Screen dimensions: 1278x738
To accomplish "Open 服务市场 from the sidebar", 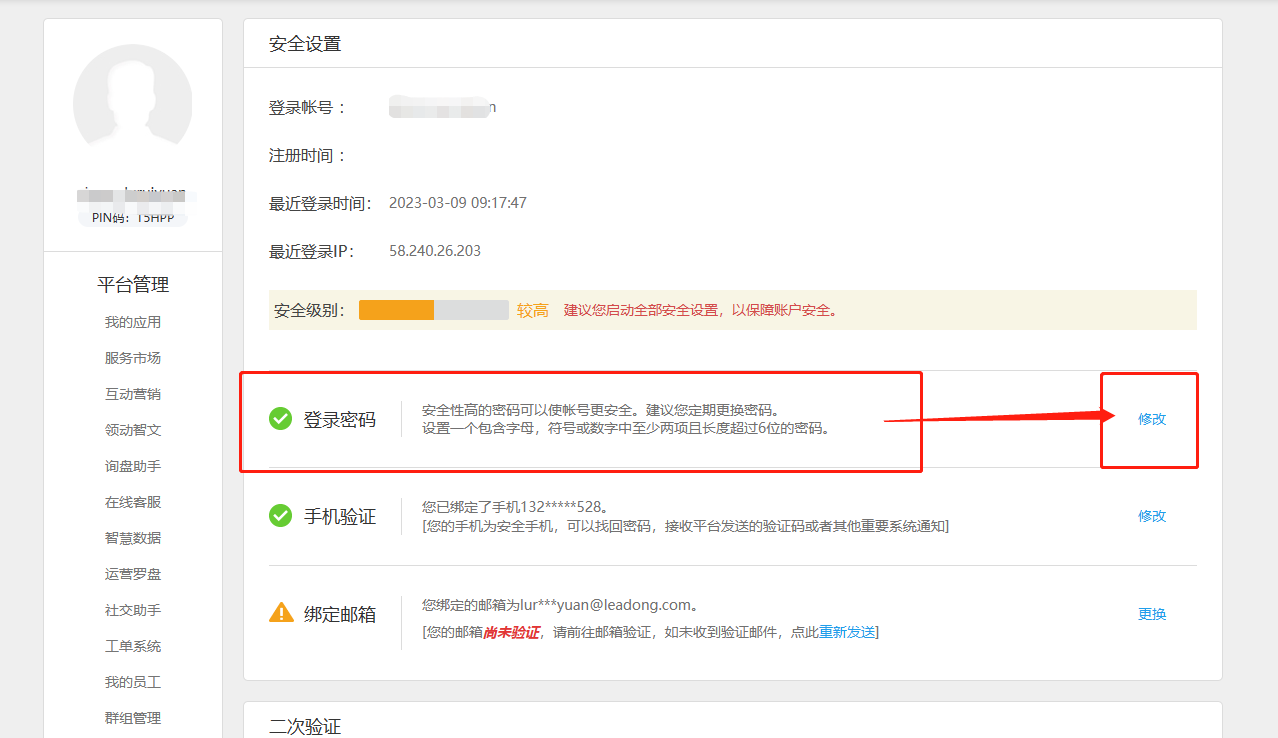I will [x=132, y=357].
